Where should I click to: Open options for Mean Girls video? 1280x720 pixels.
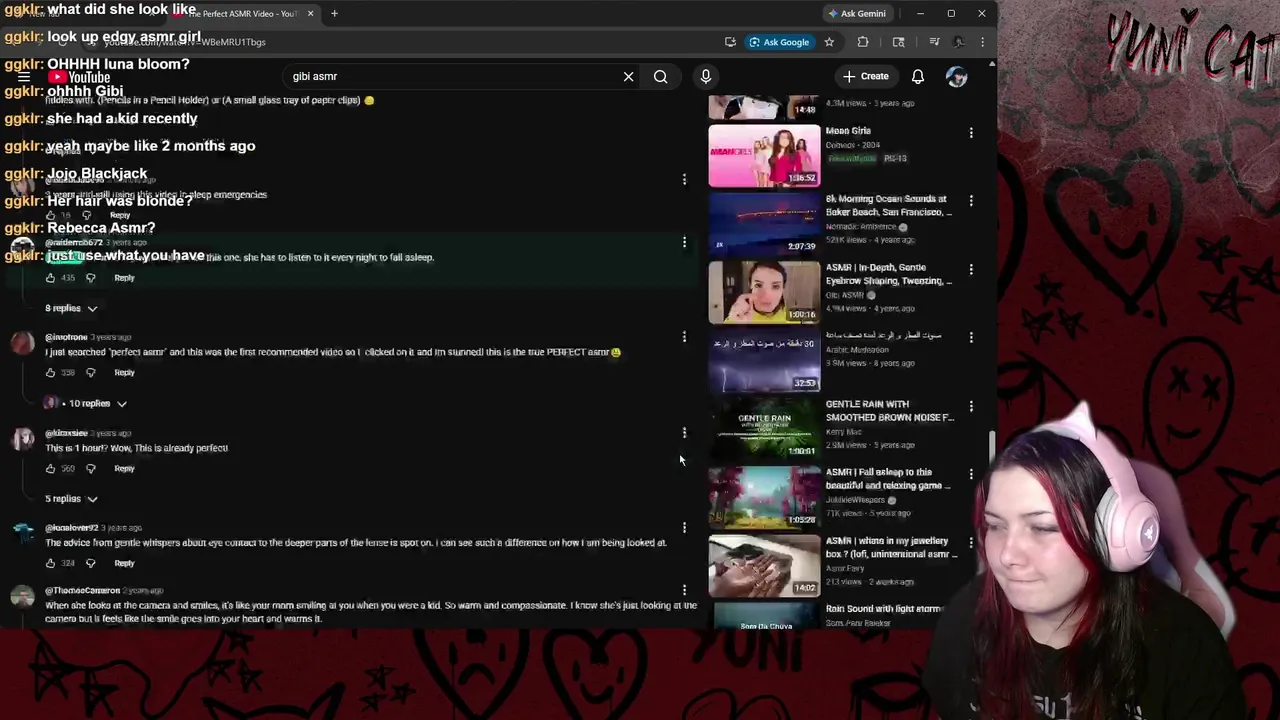click(x=971, y=132)
